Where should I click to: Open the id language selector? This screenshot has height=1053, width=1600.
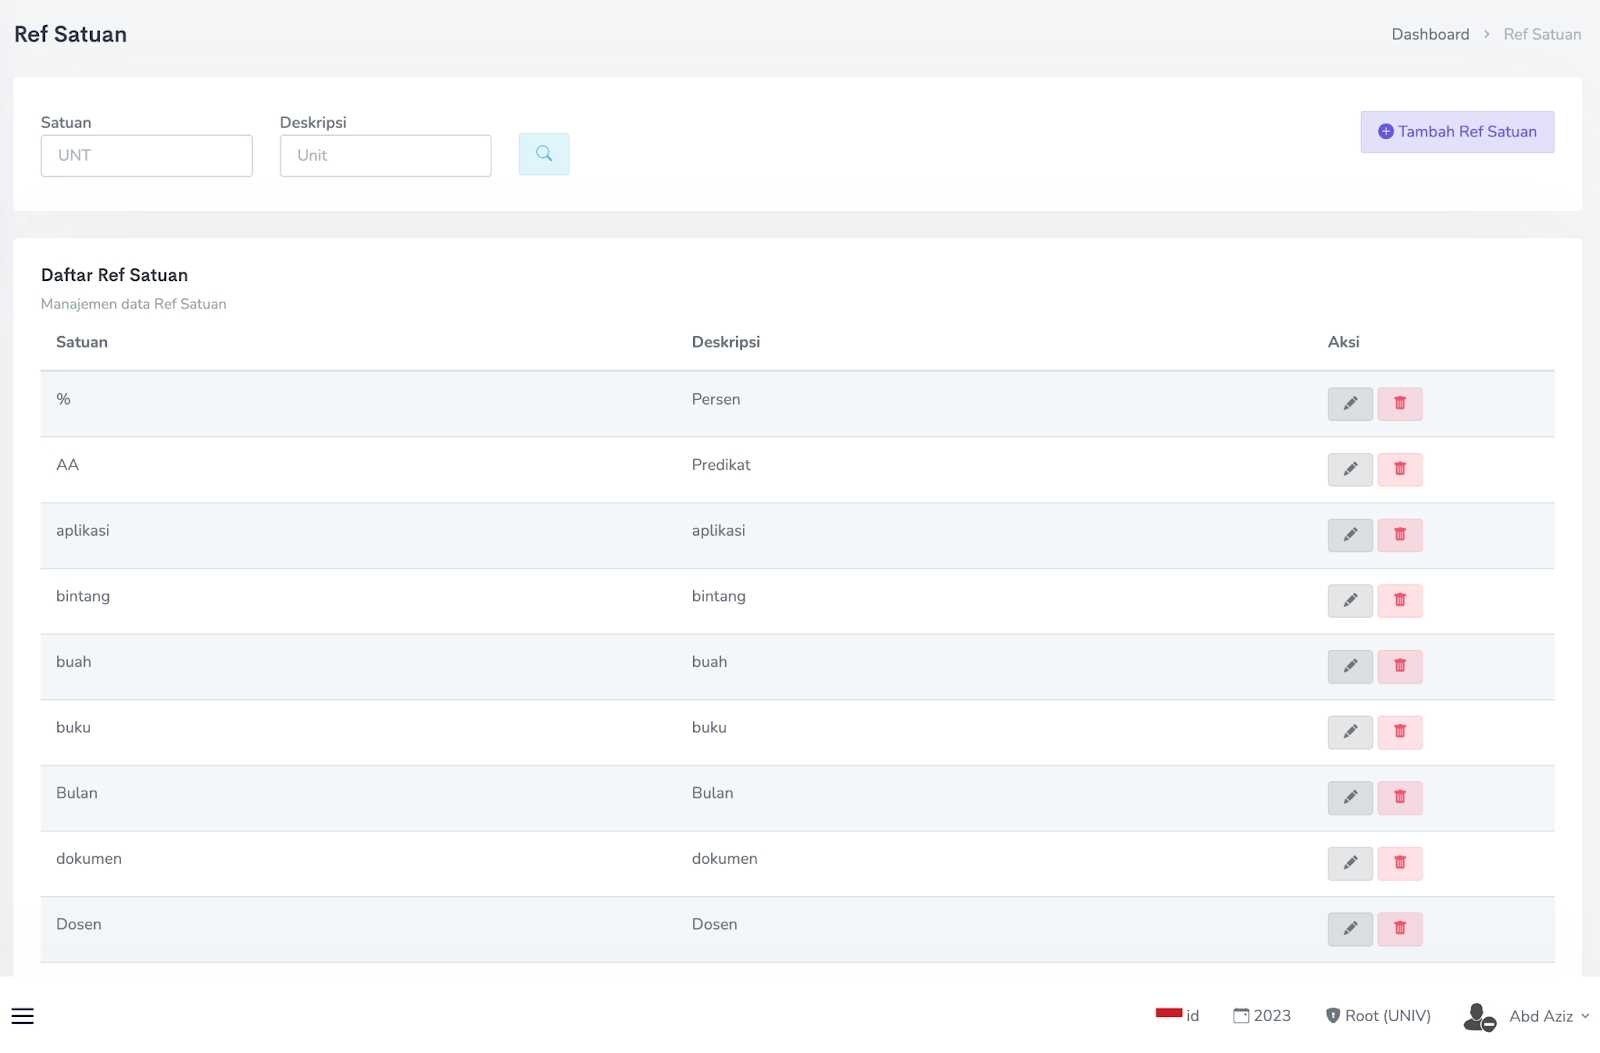pyautogui.click(x=1177, y=1016)
